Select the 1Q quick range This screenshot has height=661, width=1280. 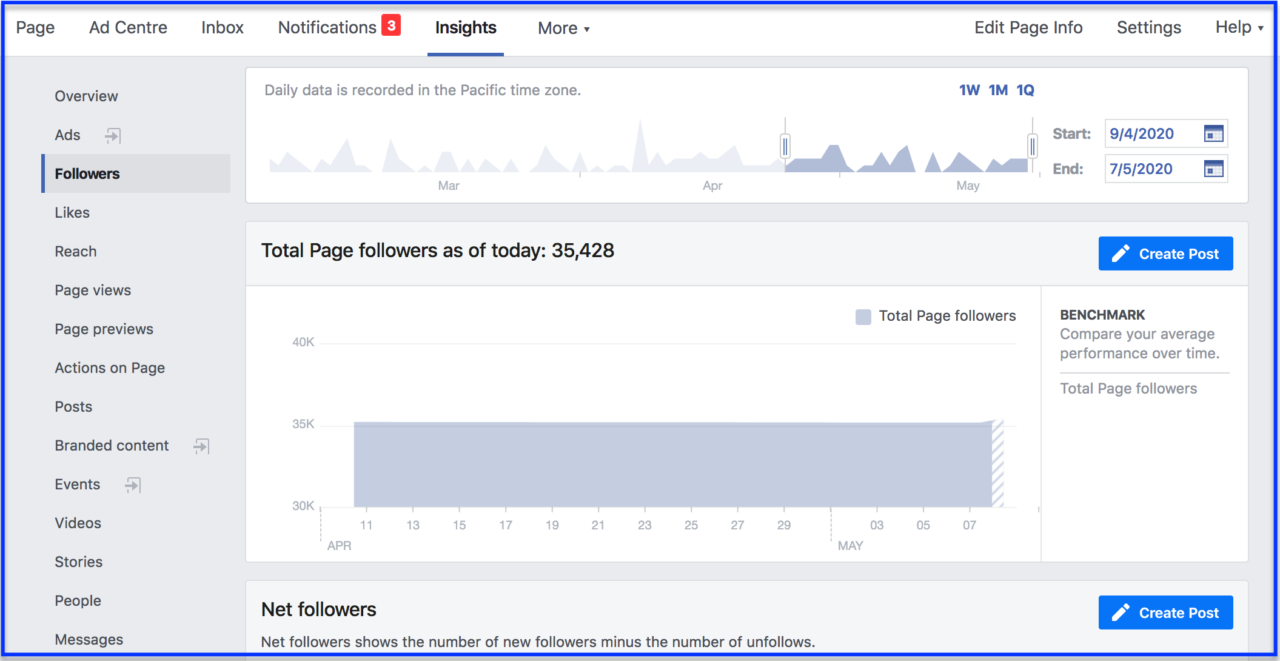click(1025, 89)
